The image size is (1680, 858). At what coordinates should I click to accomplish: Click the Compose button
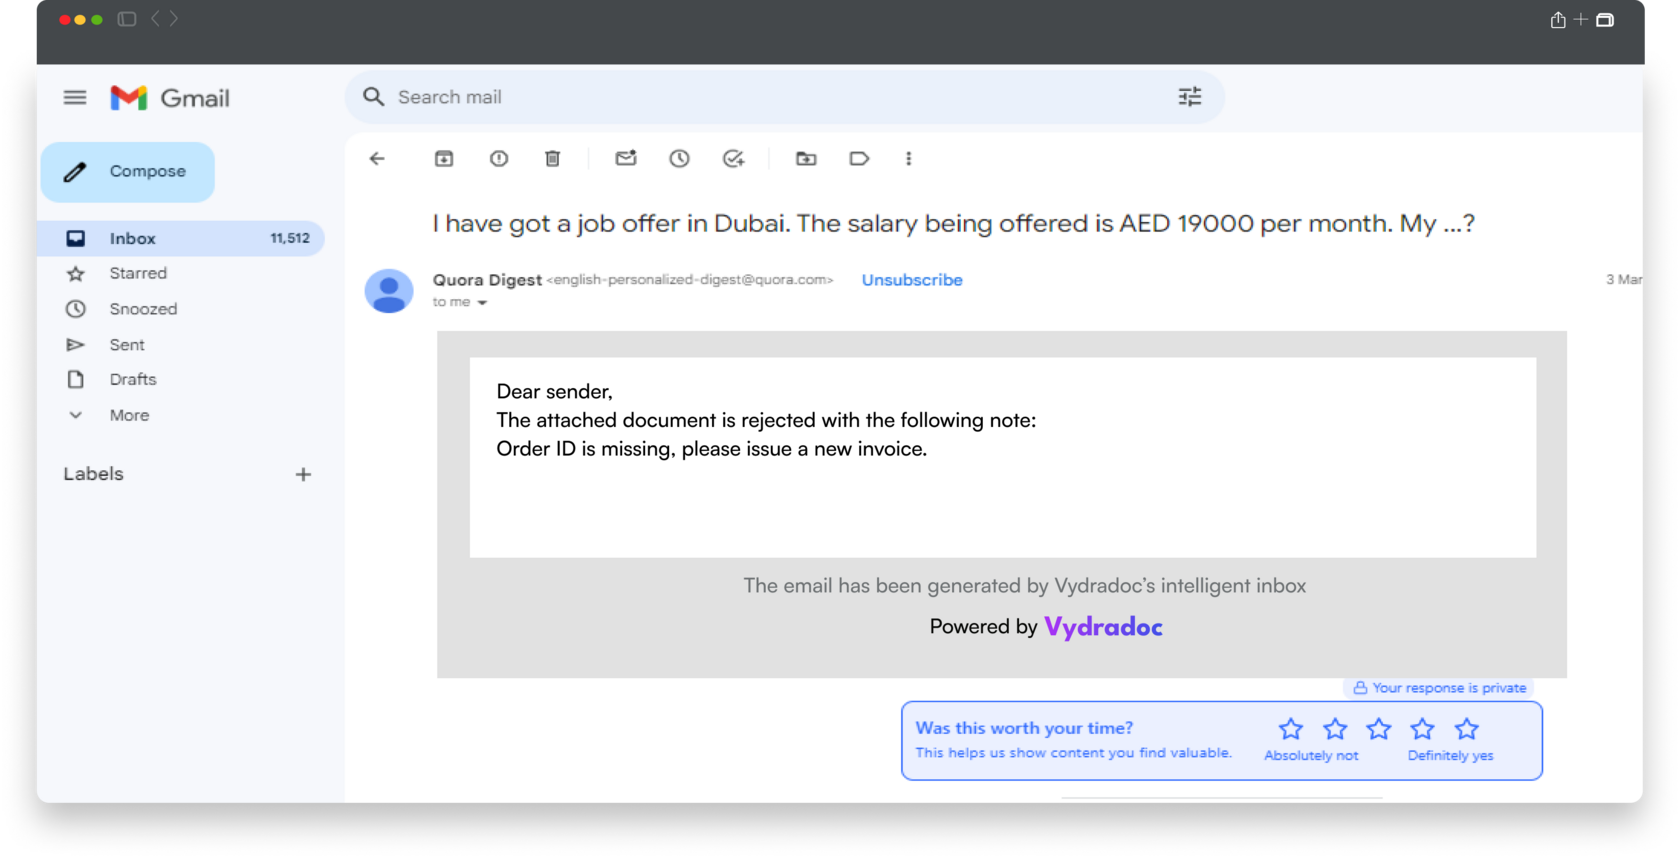click(x=128, y=172)
